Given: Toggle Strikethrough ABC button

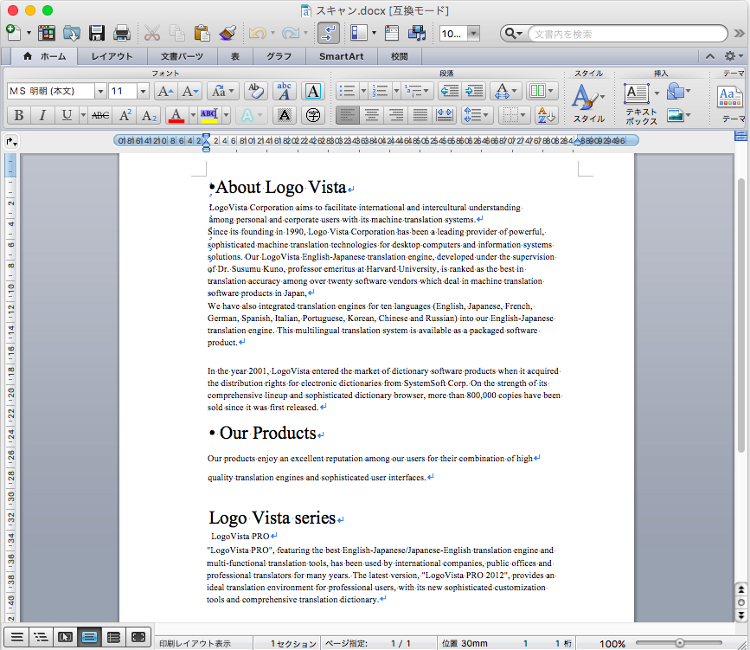Looking at the screenshot, I should point(100,115).
